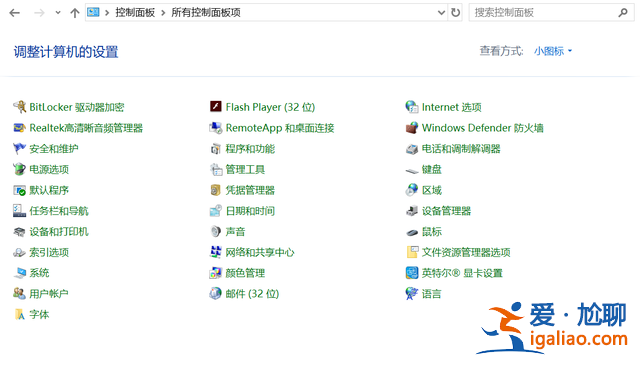Viewport: 640px width, 366px height.
Task: Open the Windows Defender 防火墙 icon
Action: click(412, 128)
